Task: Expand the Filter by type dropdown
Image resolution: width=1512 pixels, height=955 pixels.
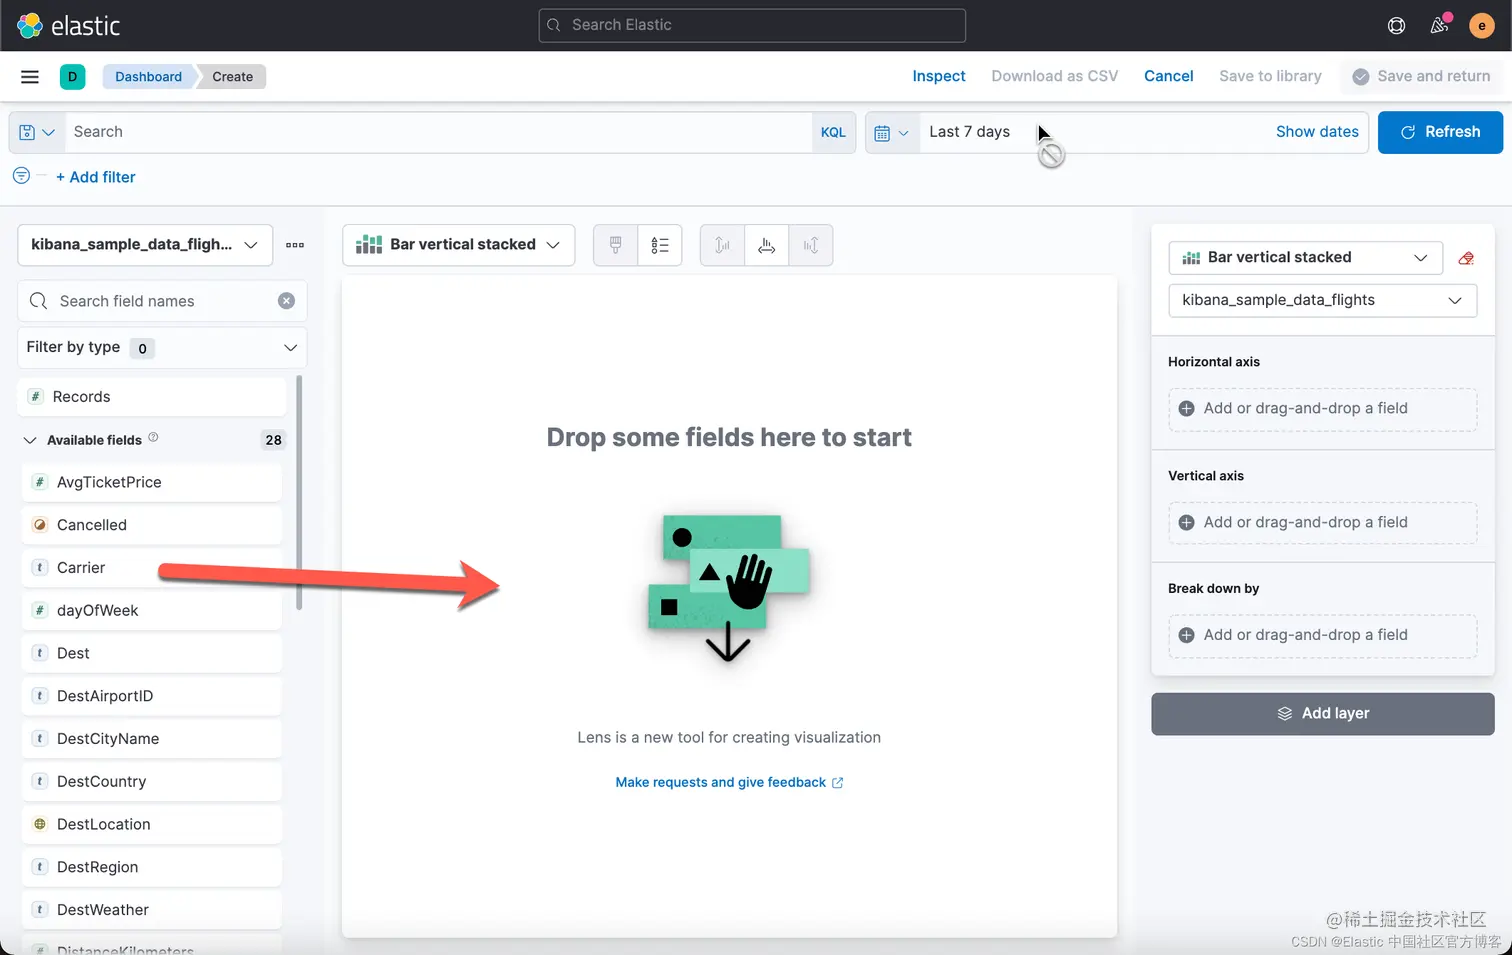Action: click(x=162, y=347)
